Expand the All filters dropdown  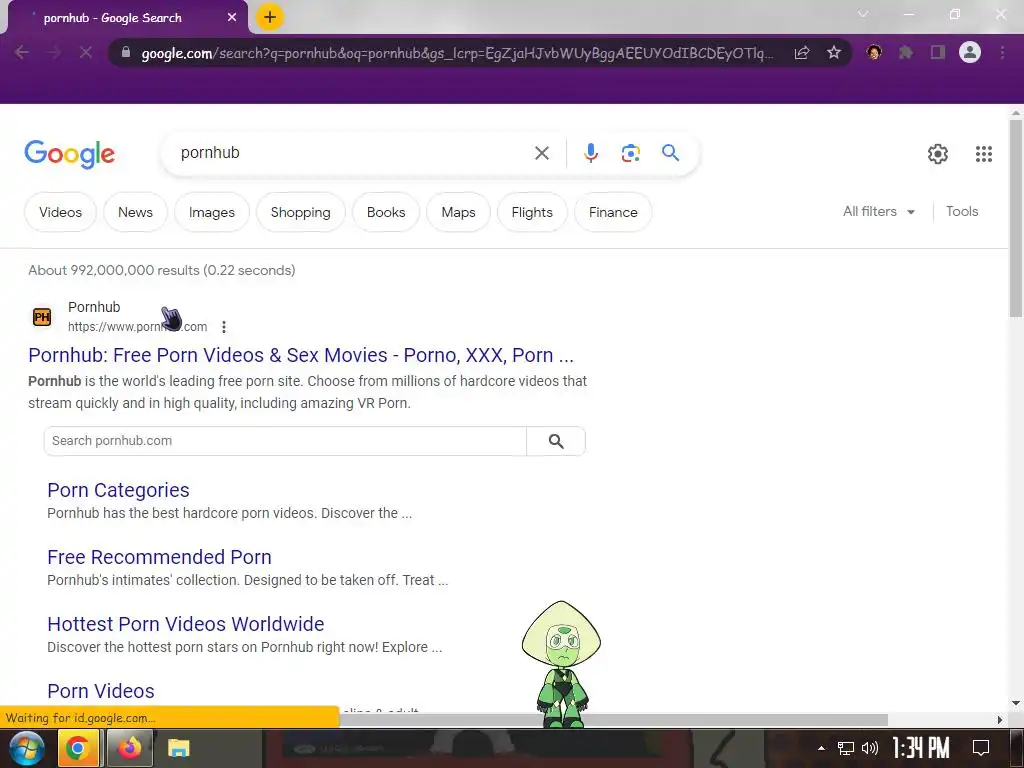click(x=878, y=212)
